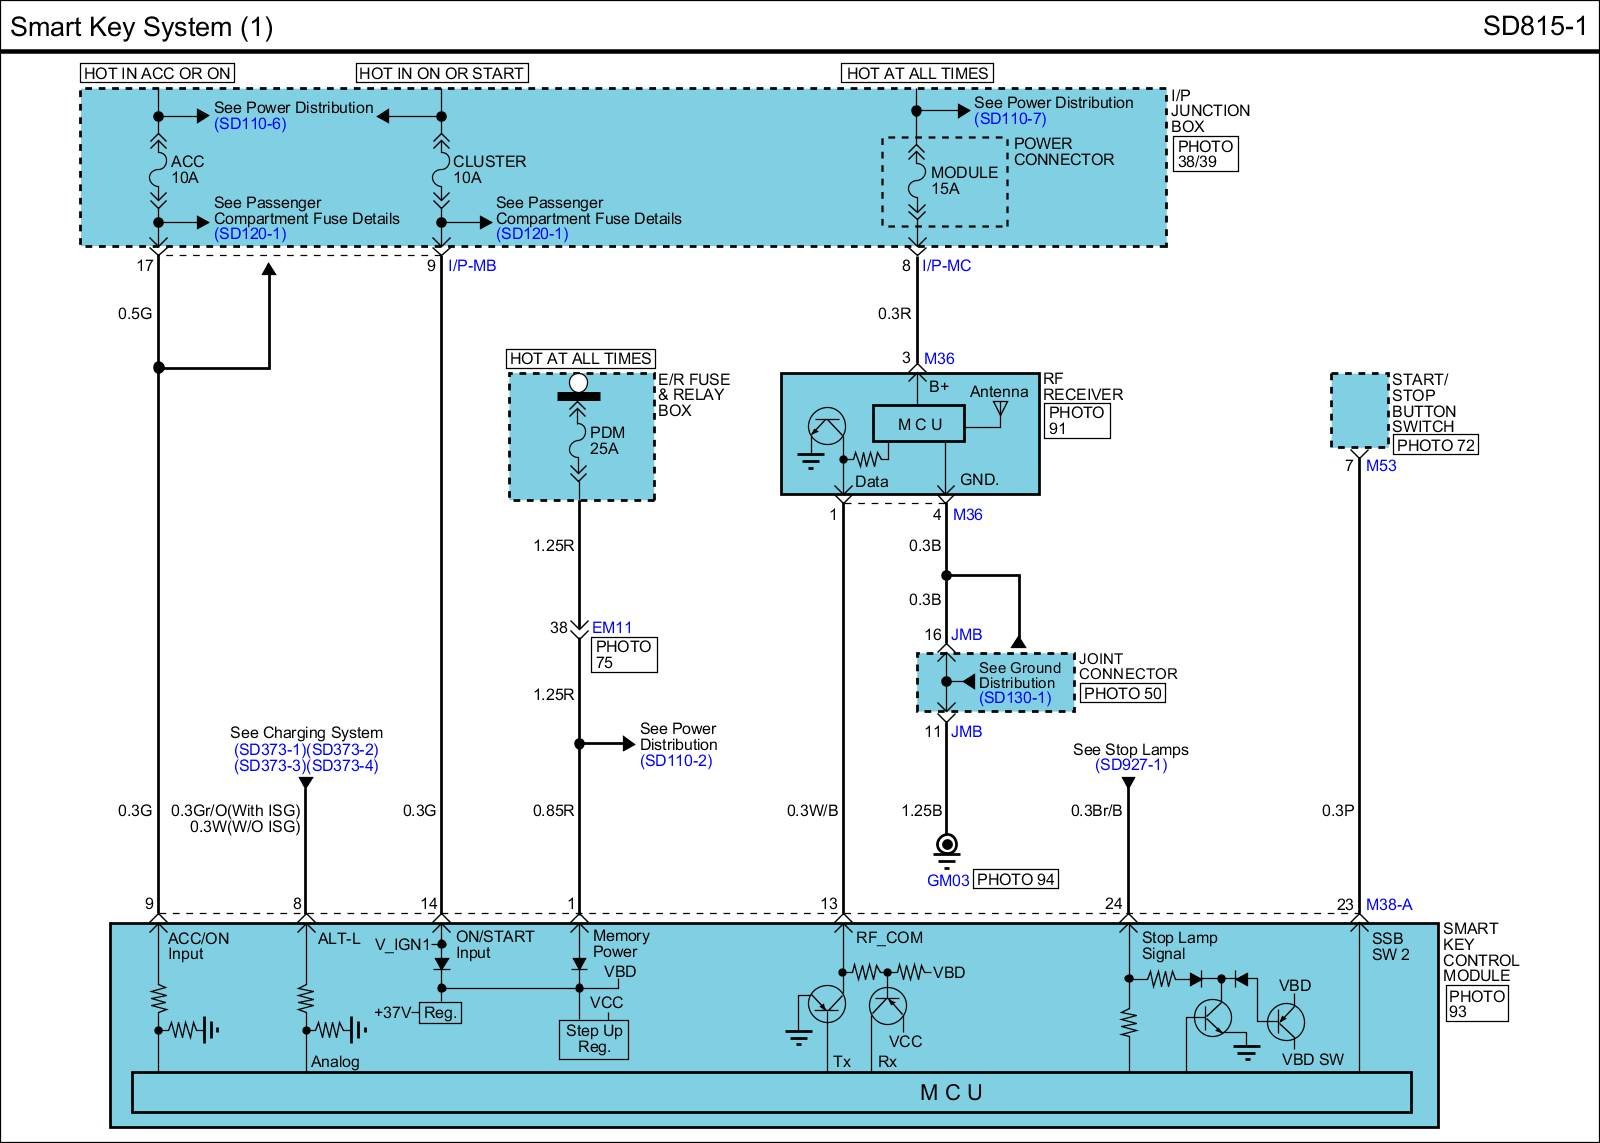Image resolution: width=1600 pixels, height=1143 pixels.
Task: Select the ACC 10A fuse symbol
Action: click(158, 169)
